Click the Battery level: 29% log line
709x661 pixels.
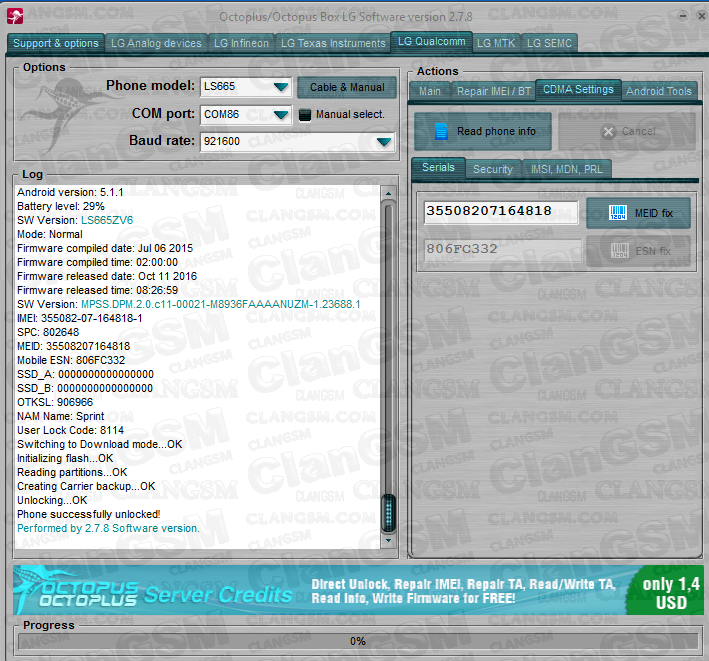coord(61,206)
